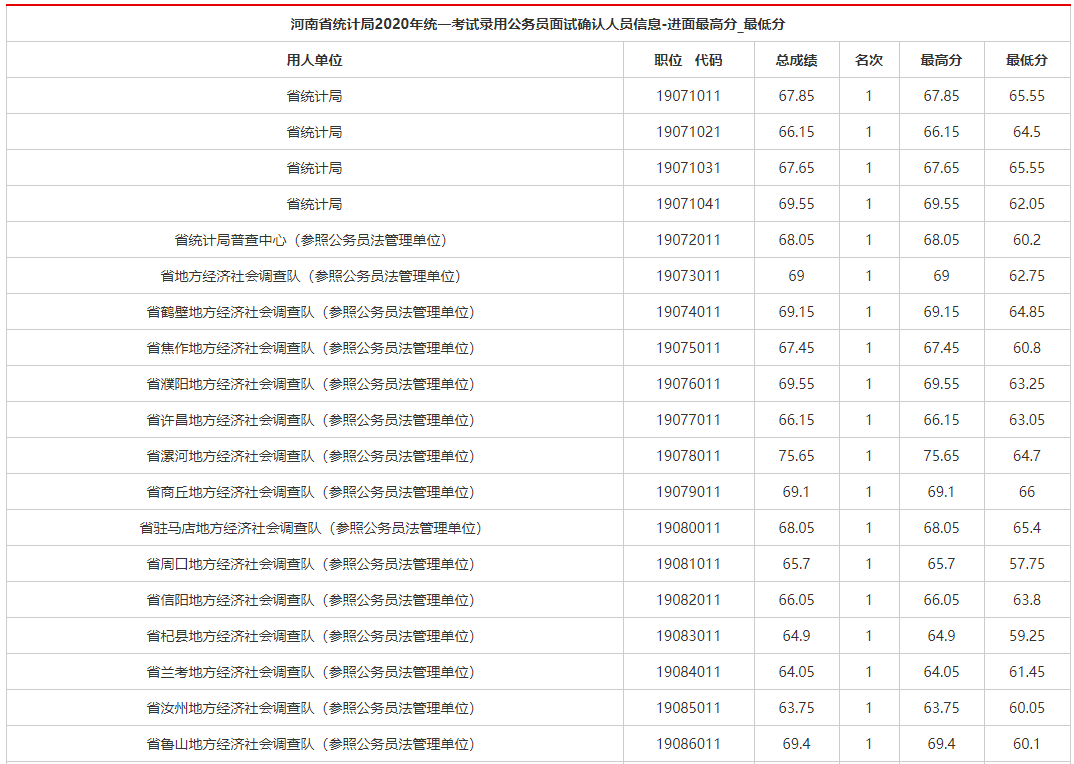Image resolution: width=1074 pixels, height=764 pixels.
Task: Select position code 19081011
Action: coord(688,564)
